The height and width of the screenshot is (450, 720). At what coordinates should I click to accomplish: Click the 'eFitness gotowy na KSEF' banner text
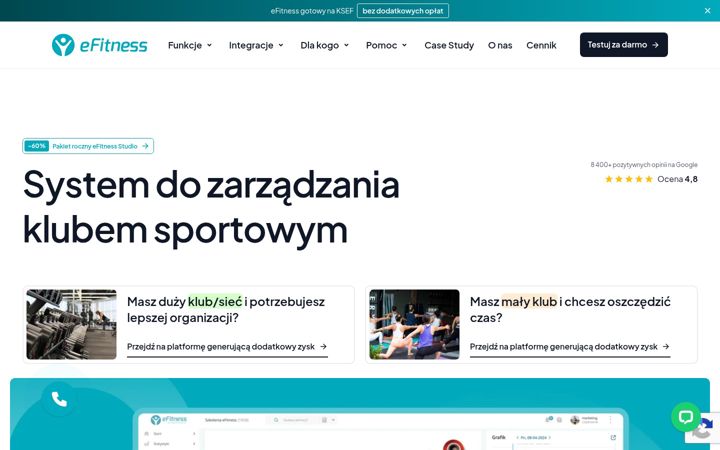312,11
